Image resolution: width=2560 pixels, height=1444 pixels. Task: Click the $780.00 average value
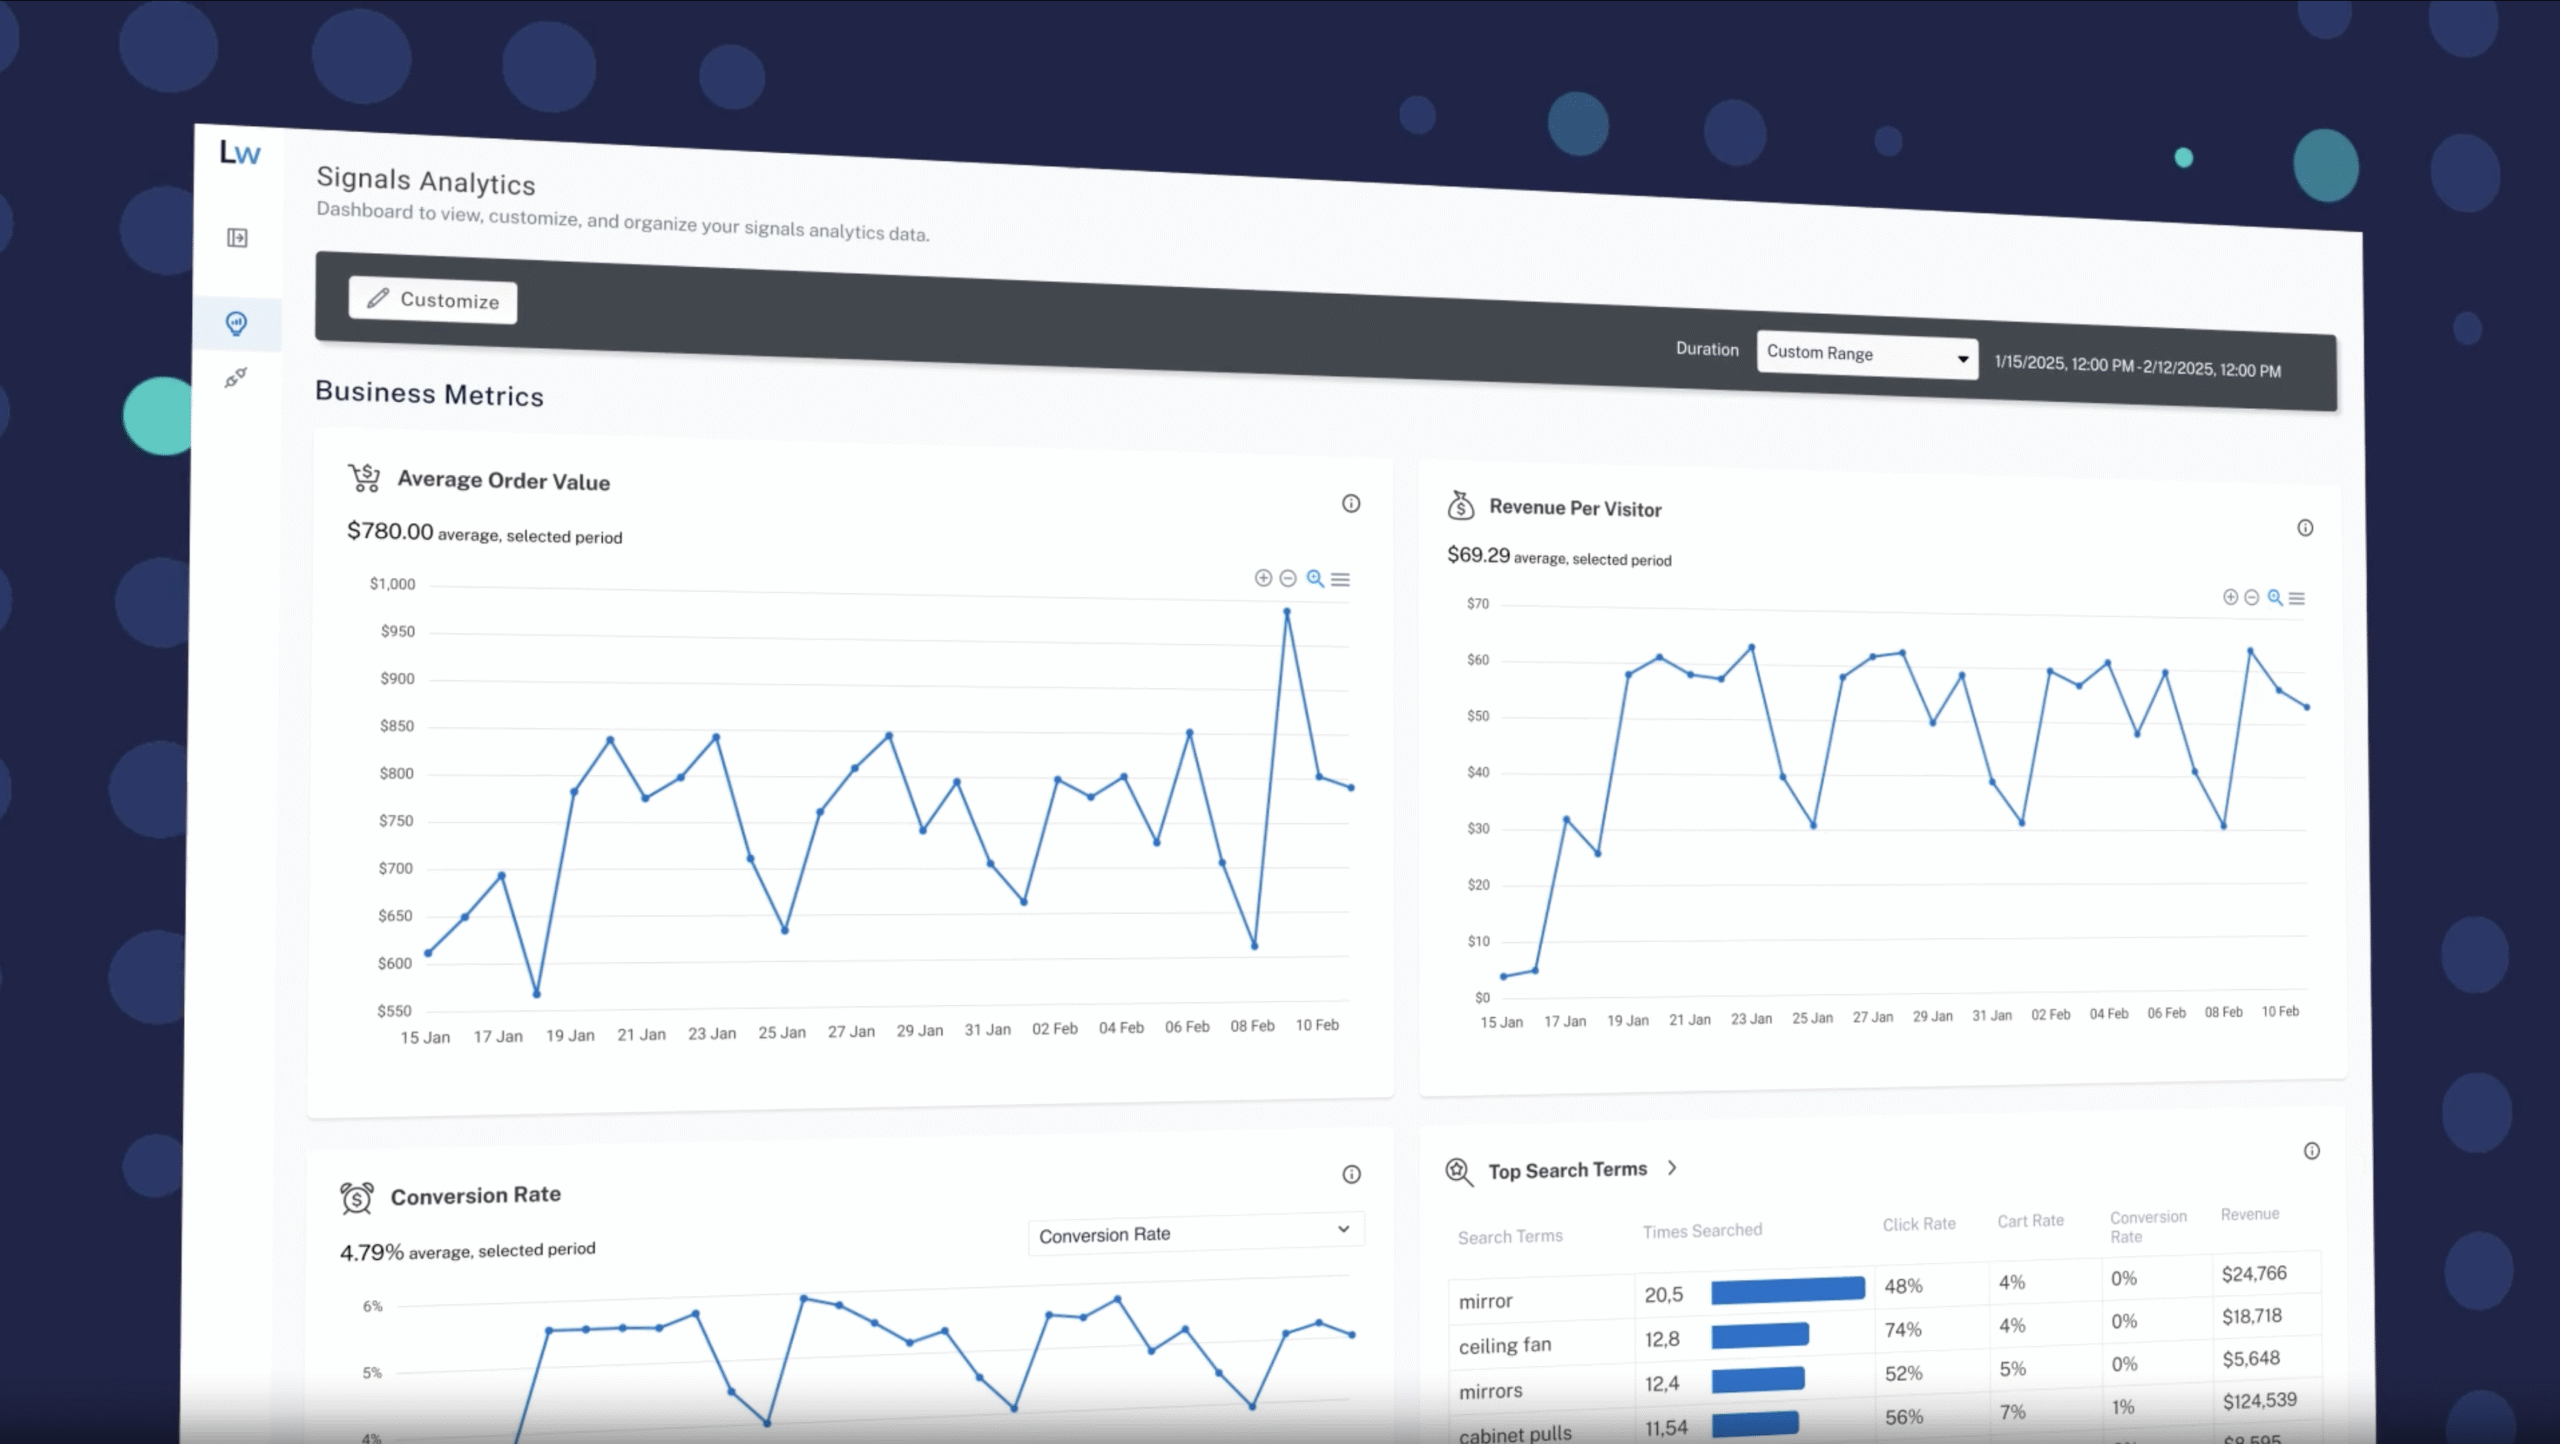coord(390,530)
